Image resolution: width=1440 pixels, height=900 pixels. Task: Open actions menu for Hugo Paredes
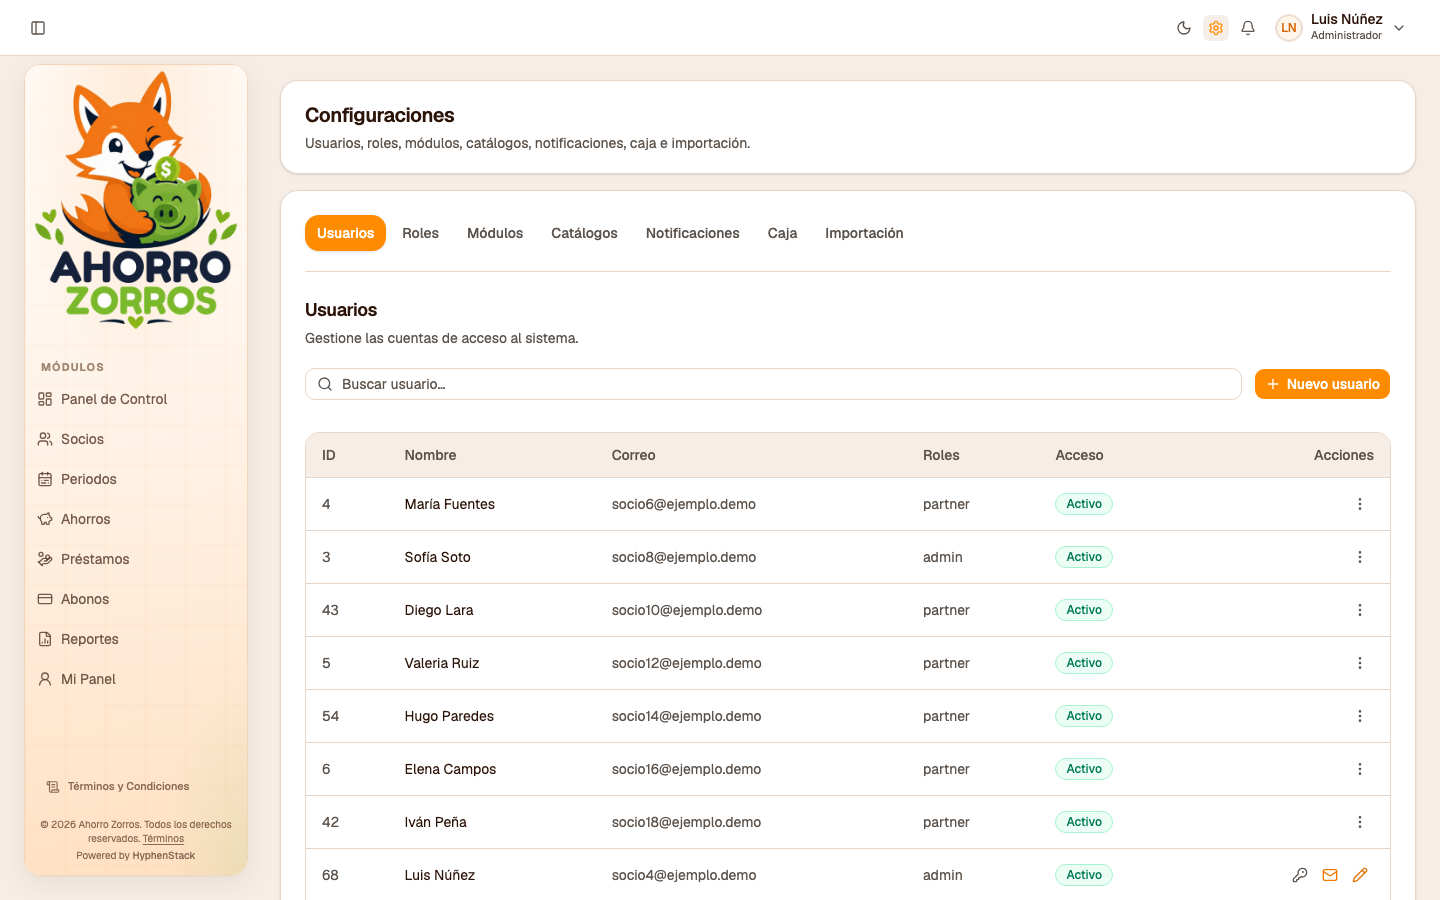click(x=1360, y=716)
